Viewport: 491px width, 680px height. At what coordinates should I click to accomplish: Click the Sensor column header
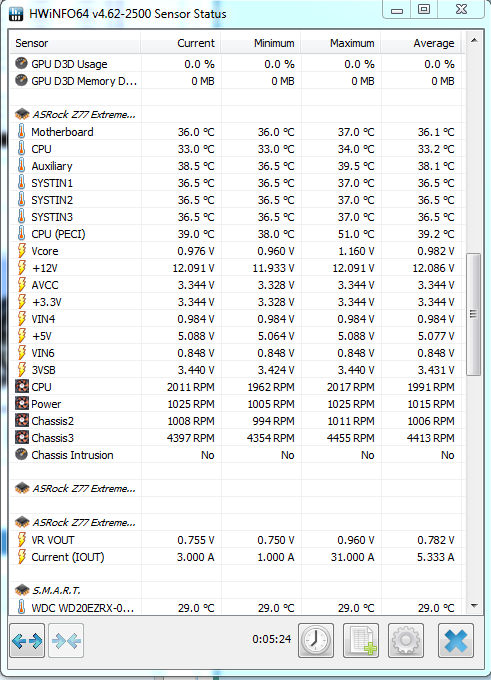click(75, 43)
